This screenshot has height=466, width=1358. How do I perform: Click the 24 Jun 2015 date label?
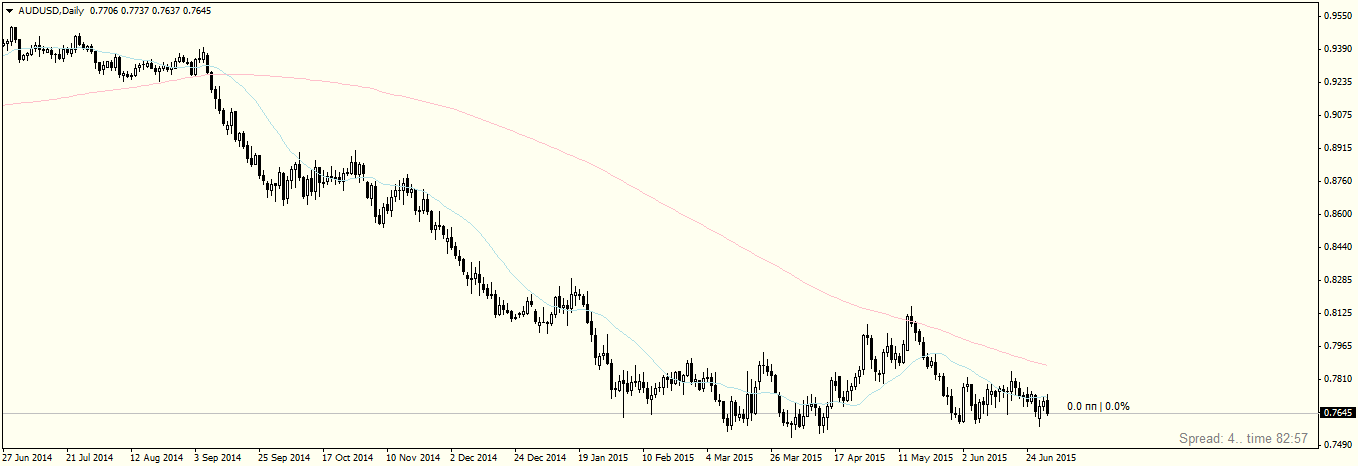(1052, 458)
